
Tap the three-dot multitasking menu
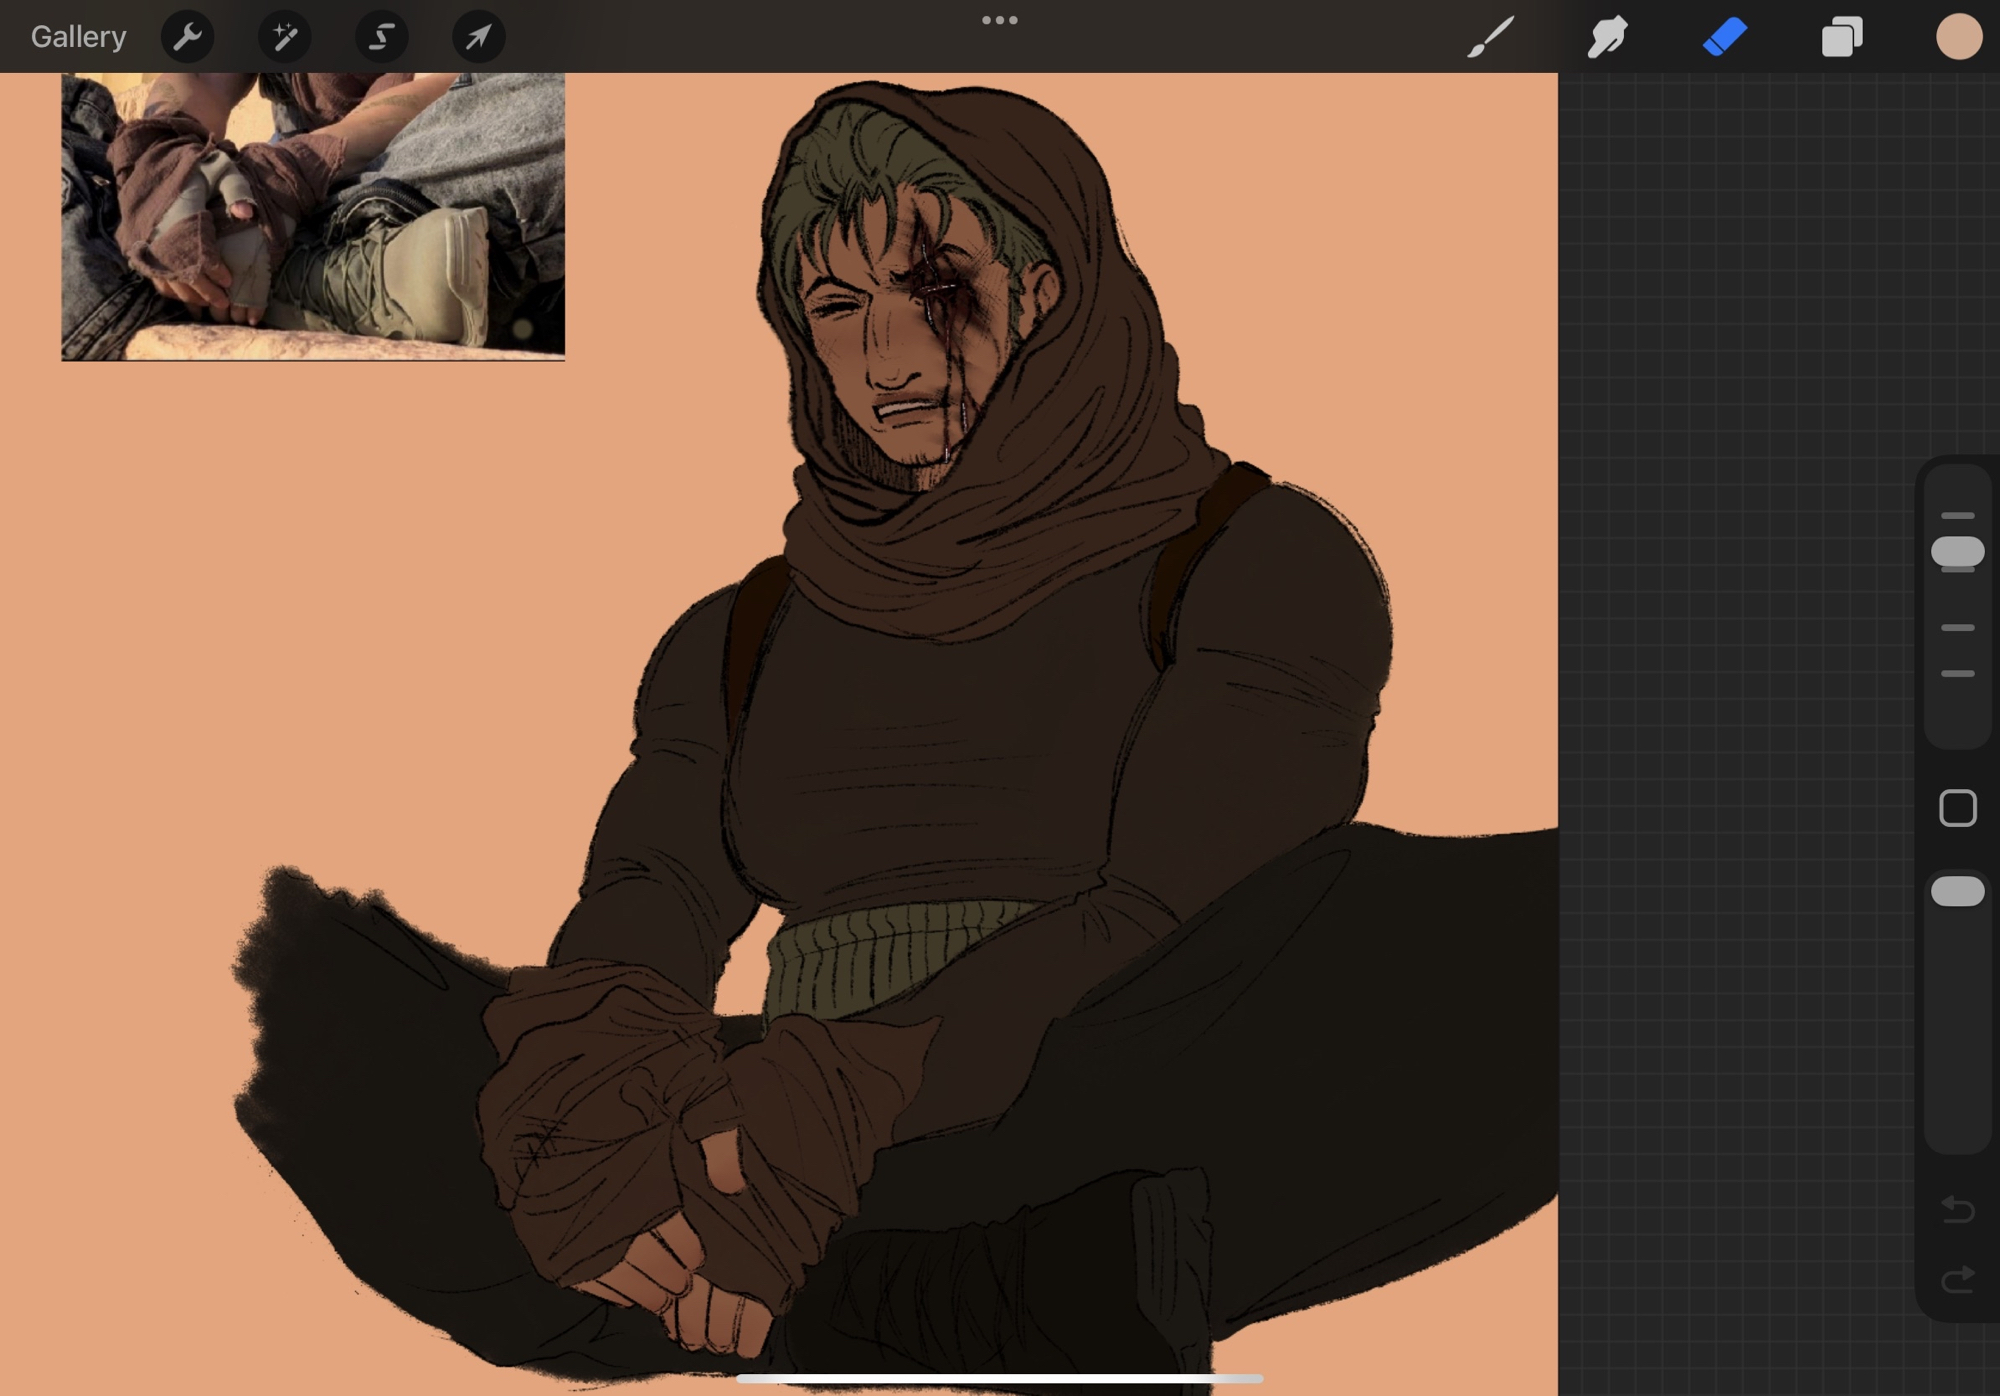click(x=999, y=20)
